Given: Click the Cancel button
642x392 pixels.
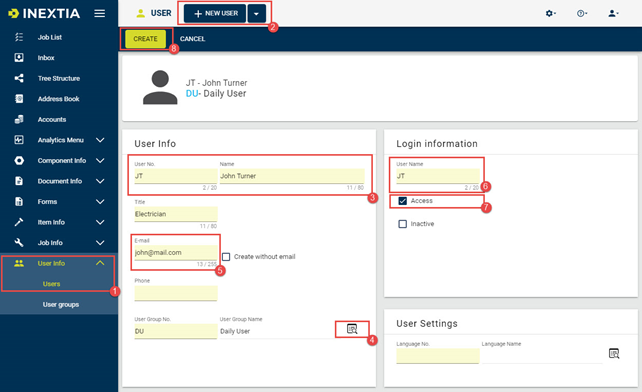Looking at the screenshot, I should (192, 39).
